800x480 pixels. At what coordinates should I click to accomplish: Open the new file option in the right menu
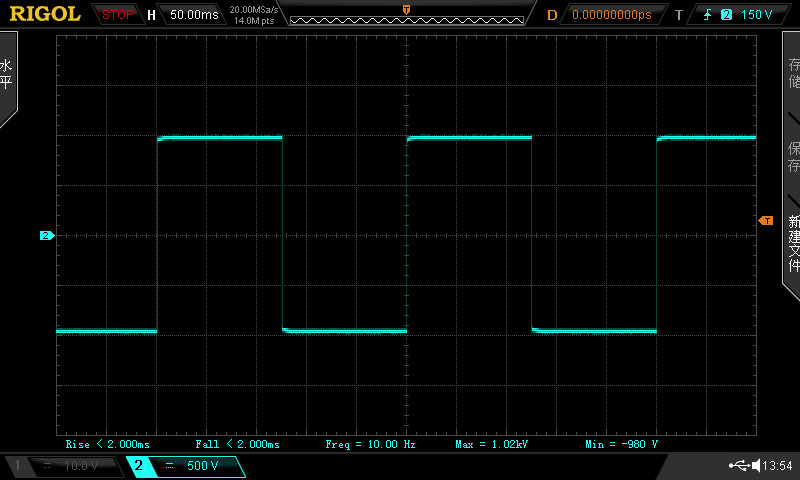793,243
